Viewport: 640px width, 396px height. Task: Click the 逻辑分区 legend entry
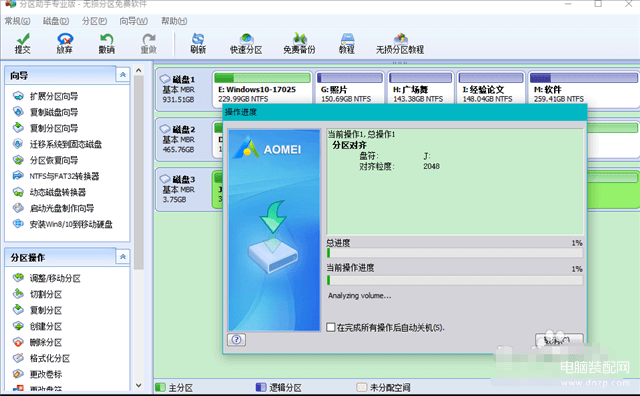point(279,387)
